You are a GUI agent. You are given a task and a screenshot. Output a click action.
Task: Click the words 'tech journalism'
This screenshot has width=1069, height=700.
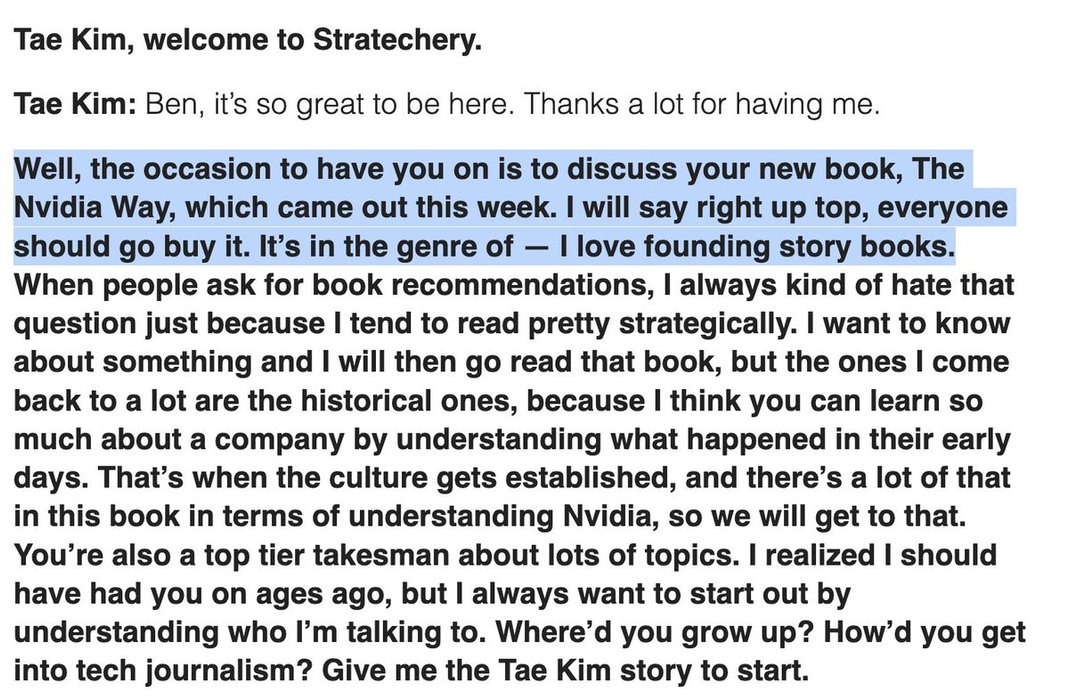(x=194, y=671)
